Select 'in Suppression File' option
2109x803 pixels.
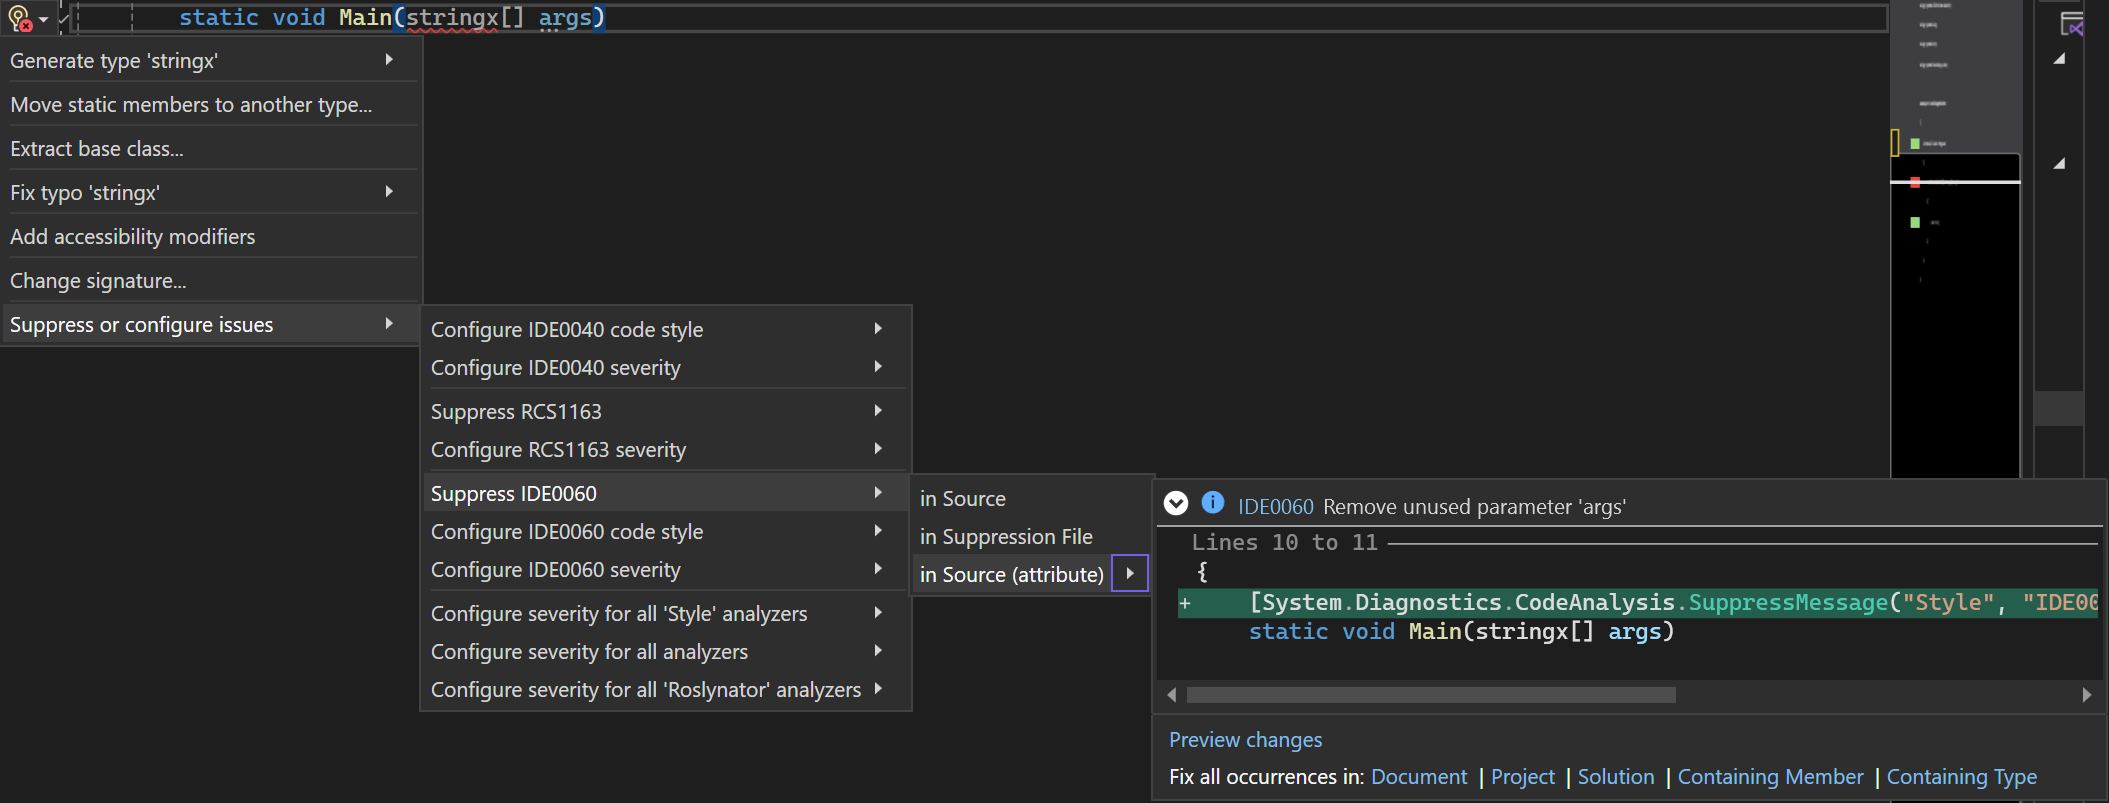coord(1006,537)
